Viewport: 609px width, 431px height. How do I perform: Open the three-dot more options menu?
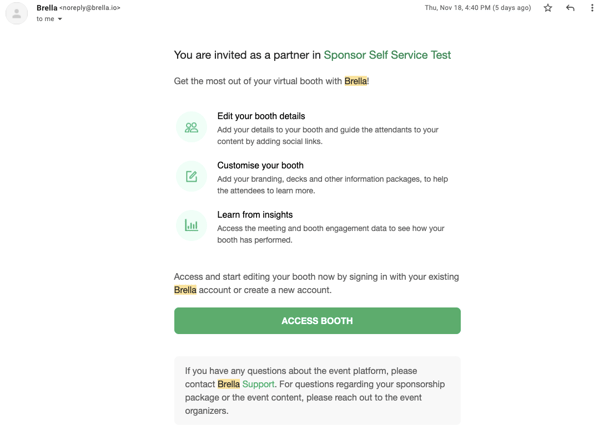point(592,8)
